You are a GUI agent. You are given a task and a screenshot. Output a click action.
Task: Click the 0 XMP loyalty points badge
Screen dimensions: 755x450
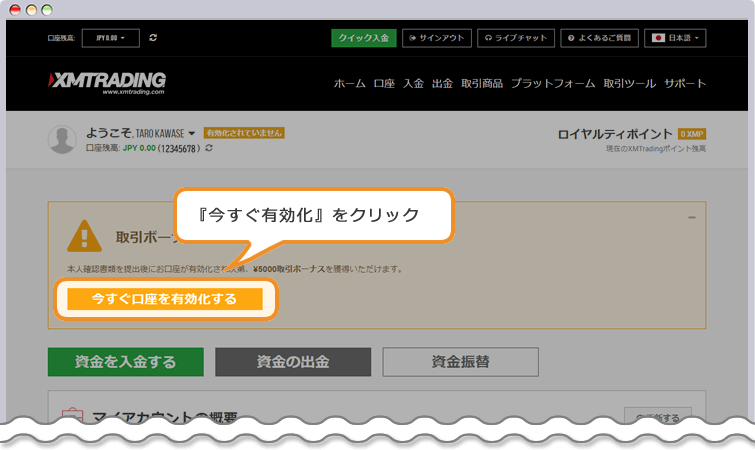click(x=692, y=133)
